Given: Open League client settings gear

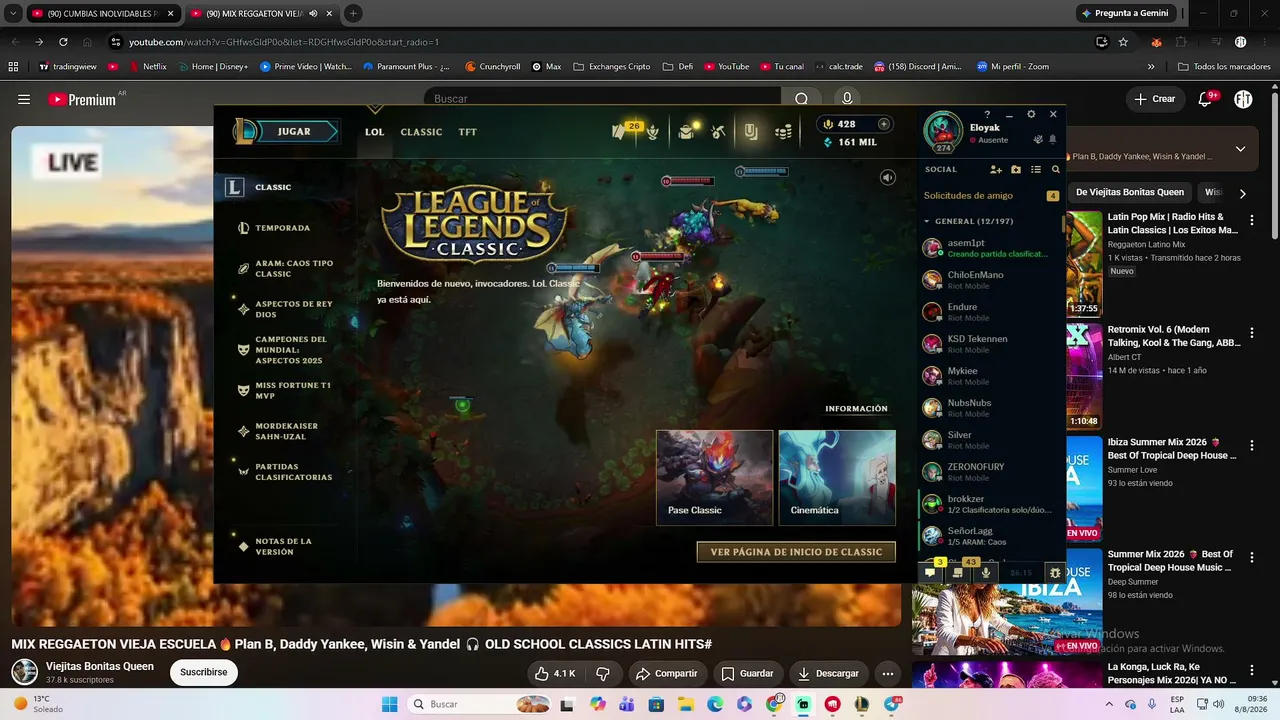Looking at the screenshot, I should pyautogui.click(x=1031, y=114).
